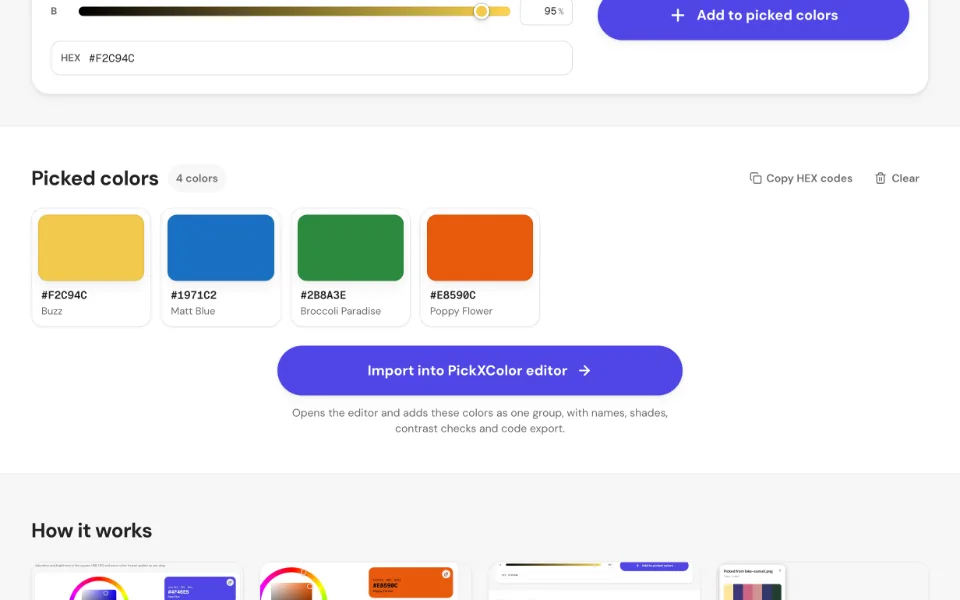Click the #1971C2 hex code text
The width and height of the screenshot is (960, 600).
coord(193,295)
